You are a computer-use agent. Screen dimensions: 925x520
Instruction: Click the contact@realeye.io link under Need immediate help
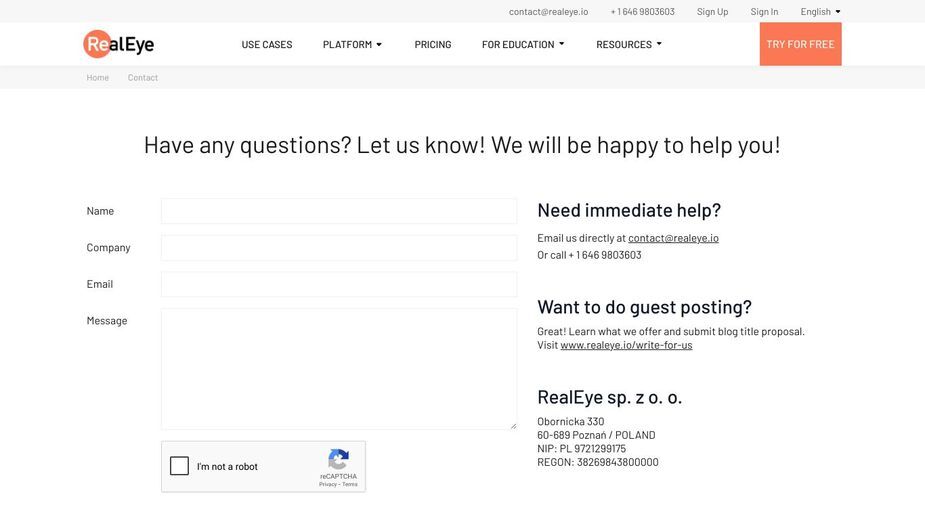click(x=673, y=238)
